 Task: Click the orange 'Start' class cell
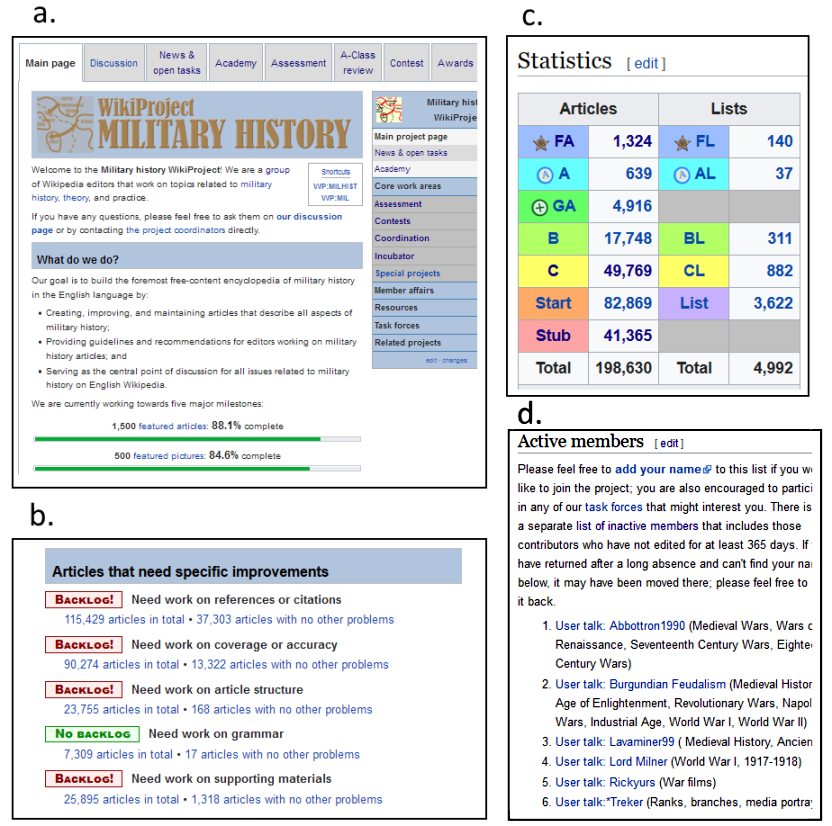pos(553,303)
